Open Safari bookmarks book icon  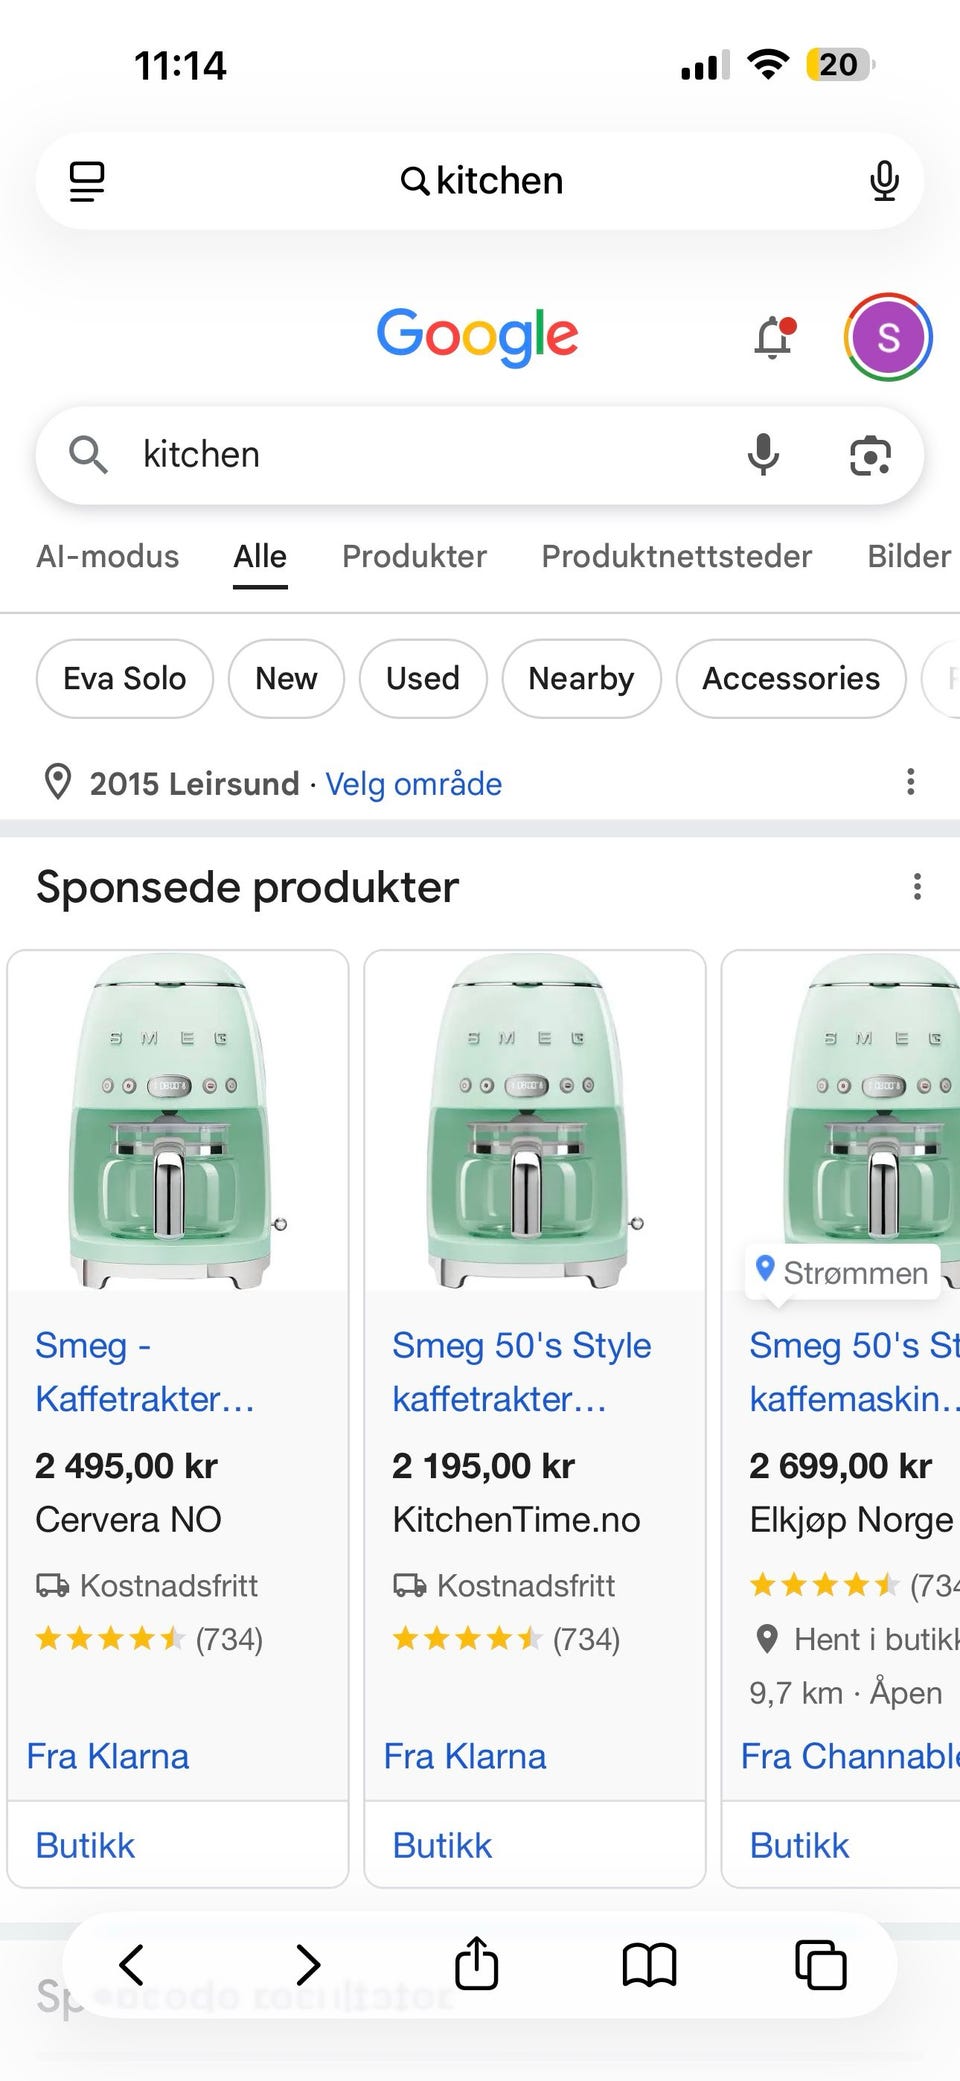[649, 1965]
